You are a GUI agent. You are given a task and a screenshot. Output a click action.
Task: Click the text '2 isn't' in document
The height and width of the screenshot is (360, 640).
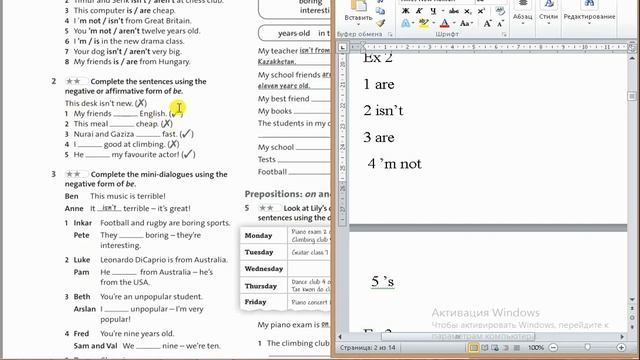pos(383,111)
